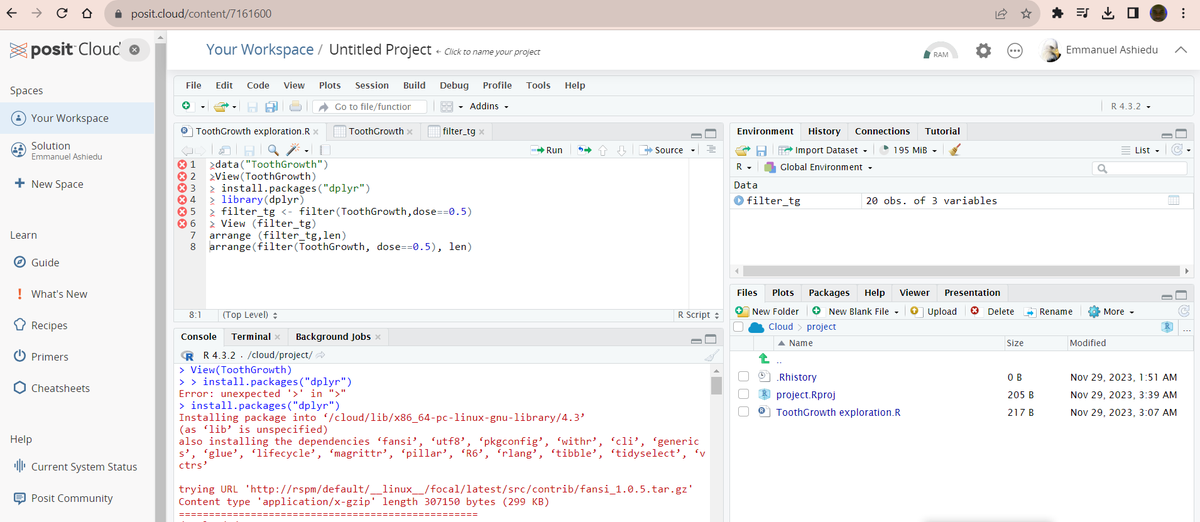This screenshot has width=1200, height=522.
Task: Show document outline icon in editor
Action: coord(713,150)
